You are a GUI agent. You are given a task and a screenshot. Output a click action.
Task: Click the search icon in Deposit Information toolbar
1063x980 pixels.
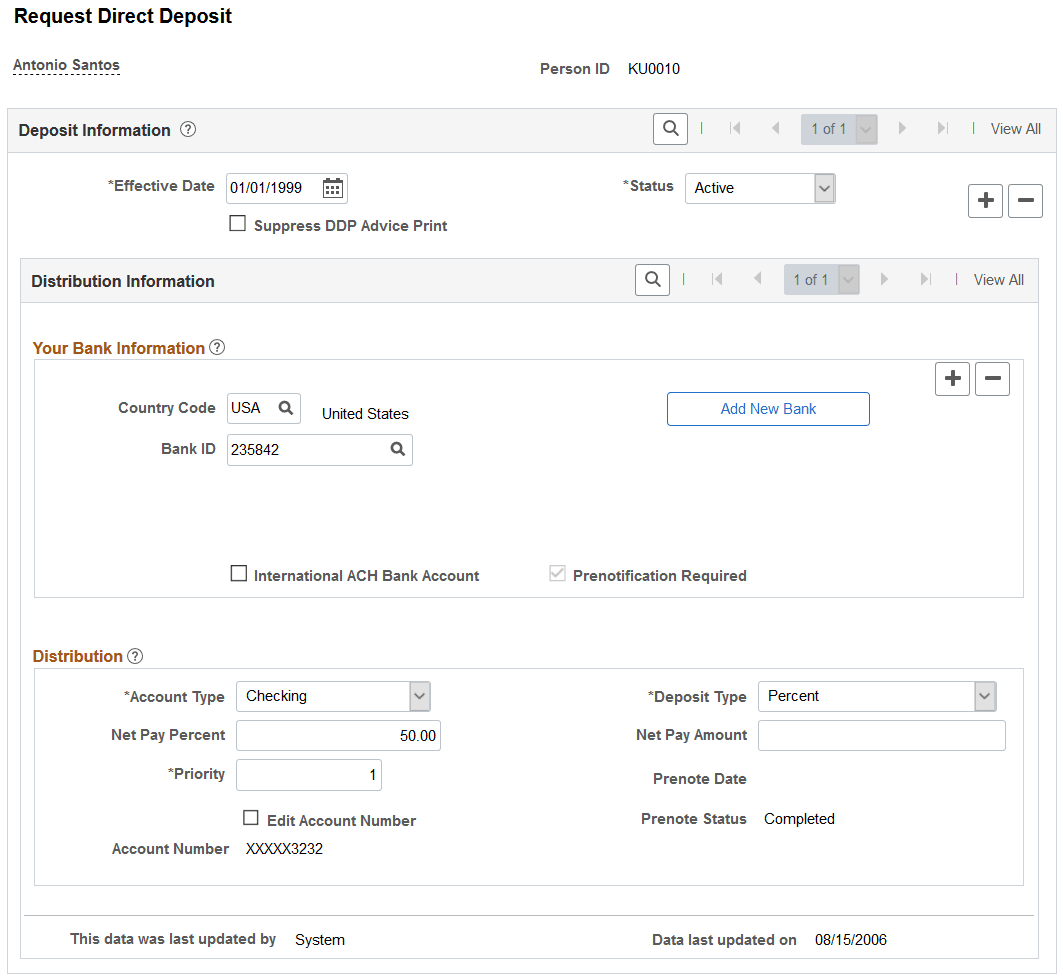[x=670, y=128]
